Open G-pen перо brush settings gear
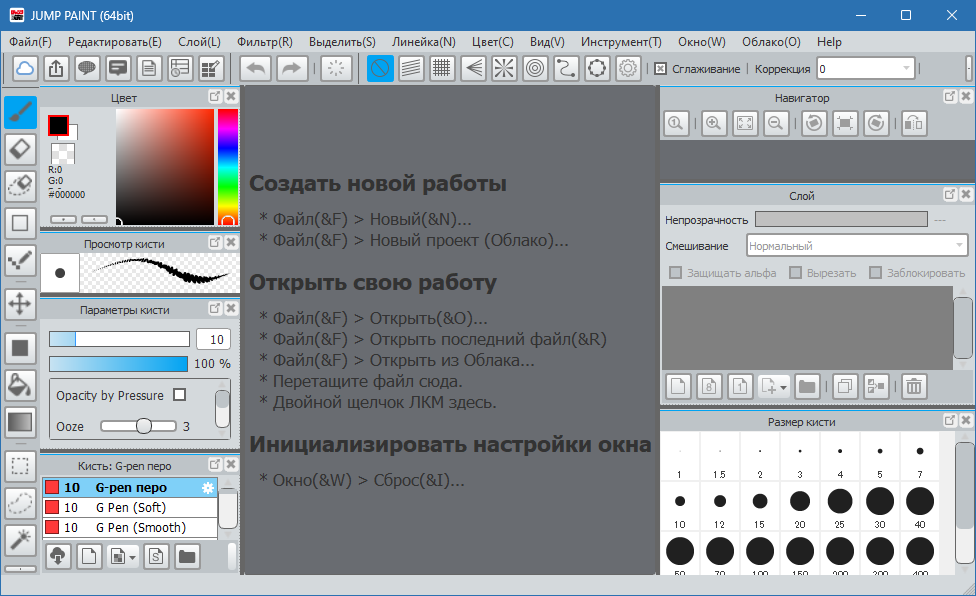This screenshot has width=976, height=596. 208,488
